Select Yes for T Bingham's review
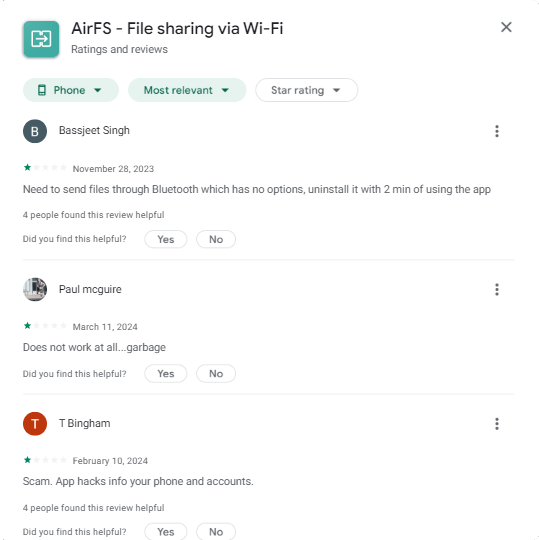The width and height of the screenshot is (539, 540). coord(166,532)
